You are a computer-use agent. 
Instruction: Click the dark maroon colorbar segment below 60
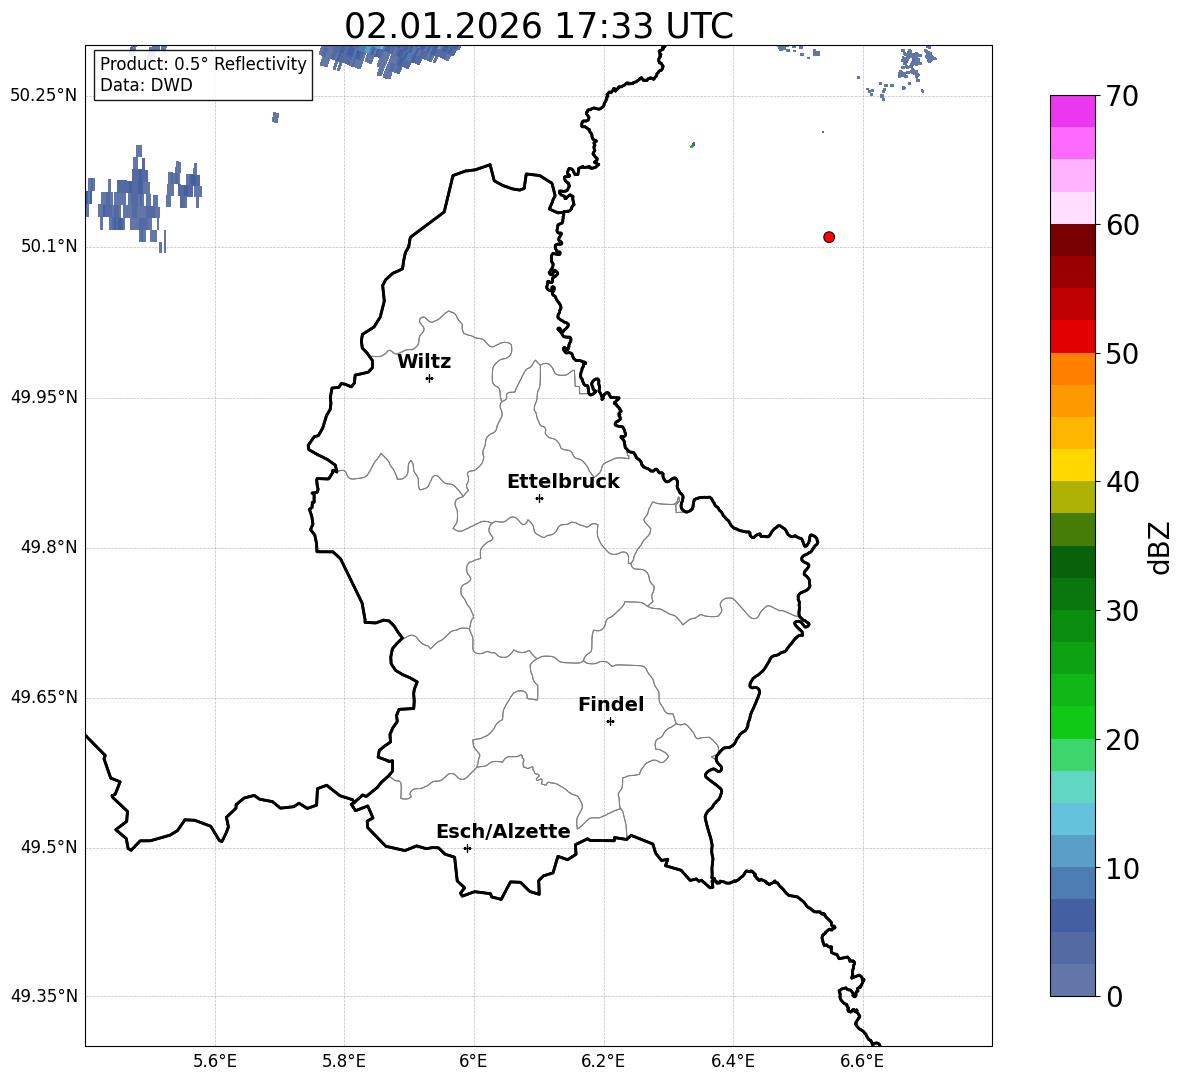1072,240
